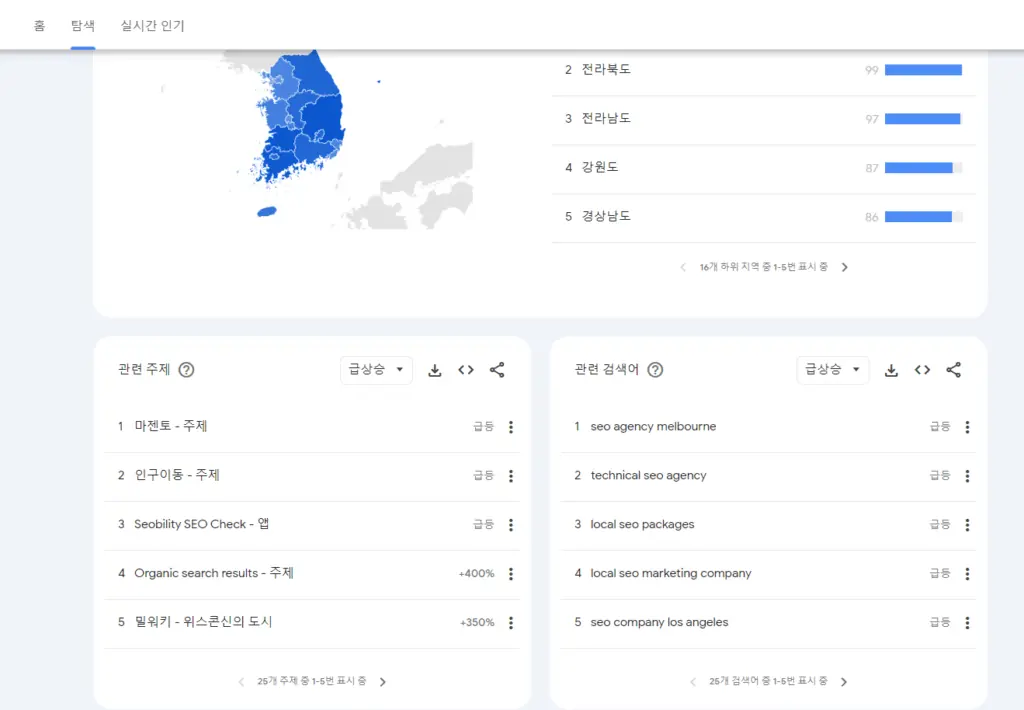This screenshot has width=1024, height=710.
Task: Open more options for local seo marketing company
Action: click(x=967, y=574)
